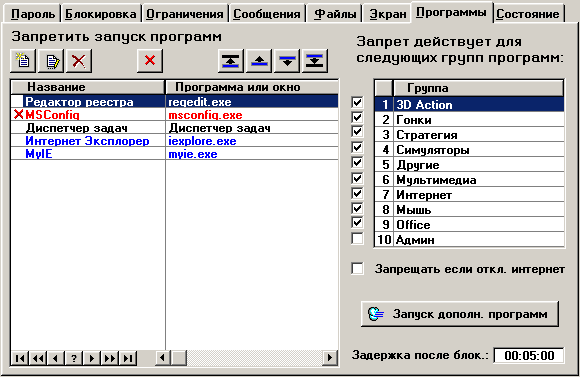
Task: Click the add new program entry icon
Action: click(x=23, y=60)
